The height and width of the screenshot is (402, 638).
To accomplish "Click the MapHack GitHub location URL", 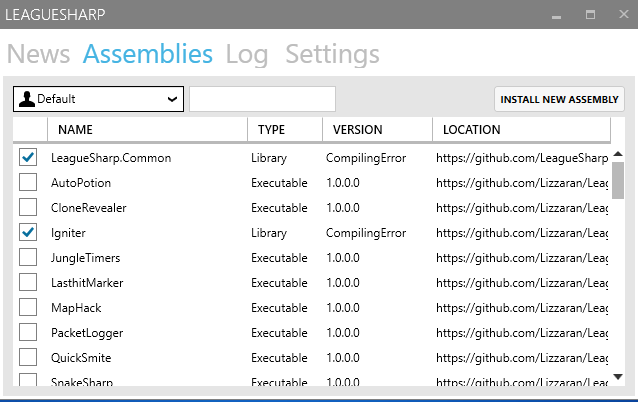I will pos(522,308).
